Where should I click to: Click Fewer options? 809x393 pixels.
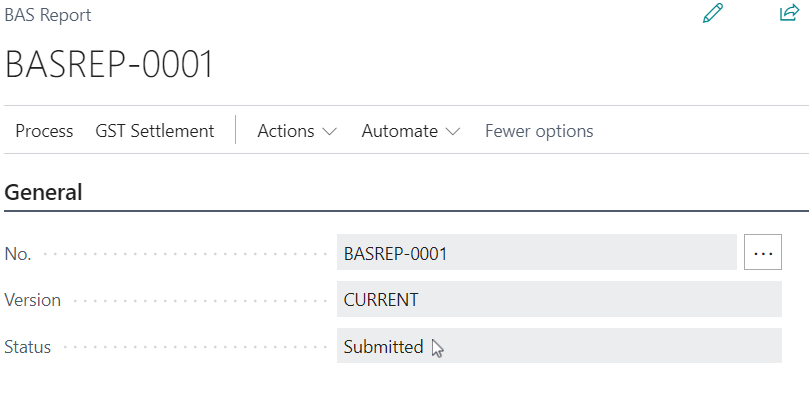pos(539,131)
